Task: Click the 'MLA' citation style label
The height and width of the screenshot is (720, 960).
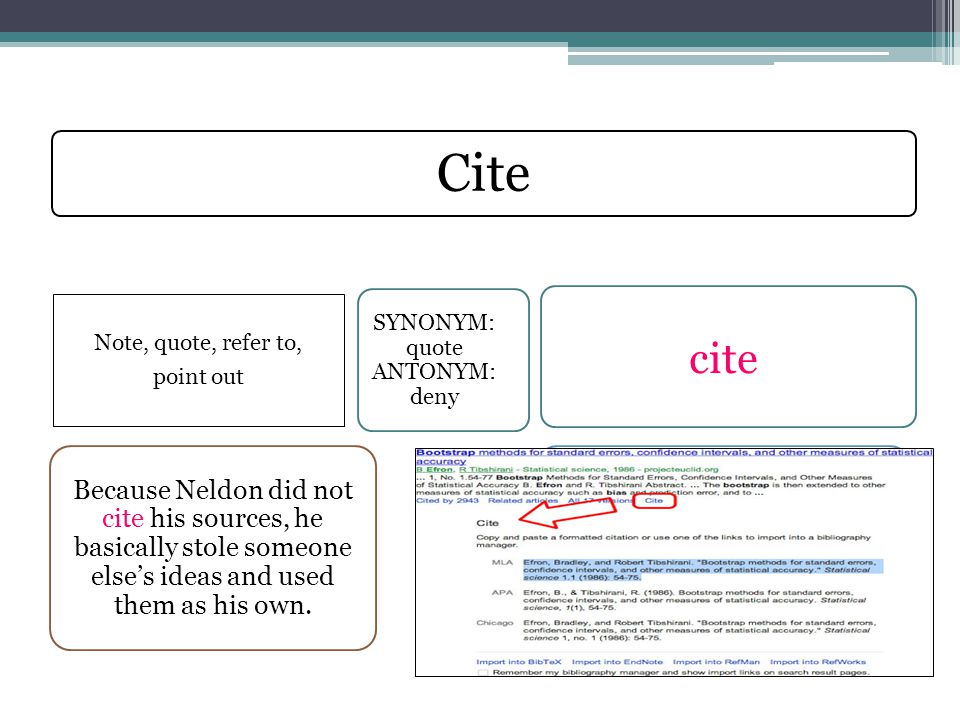Action: click(x=502, y=562)
